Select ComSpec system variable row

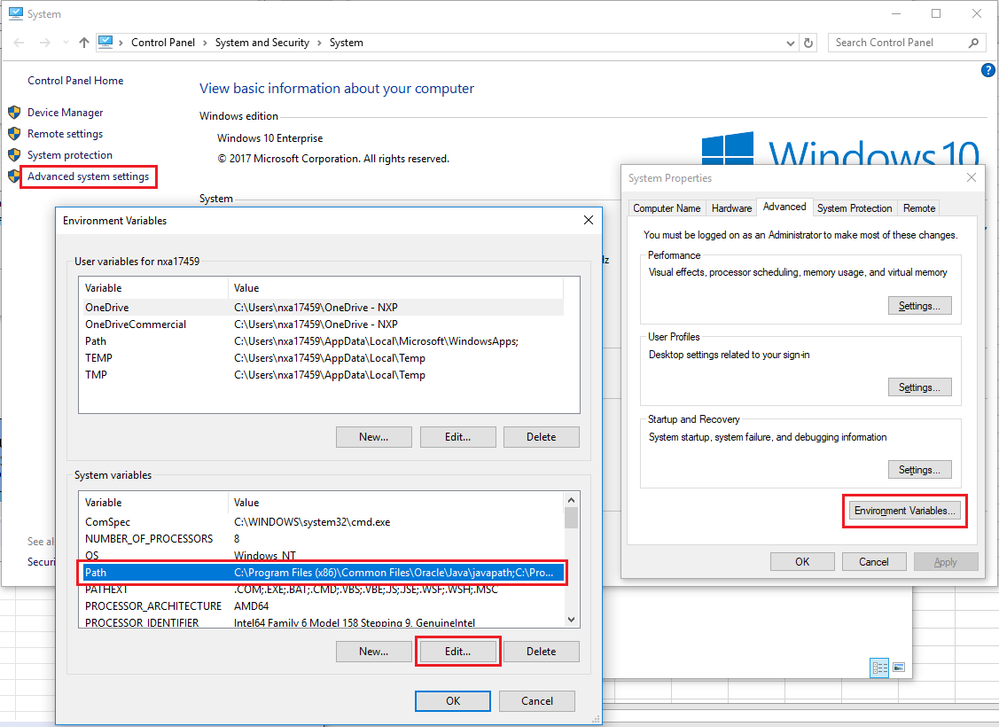pyautogui.click(x=323, y=522)
